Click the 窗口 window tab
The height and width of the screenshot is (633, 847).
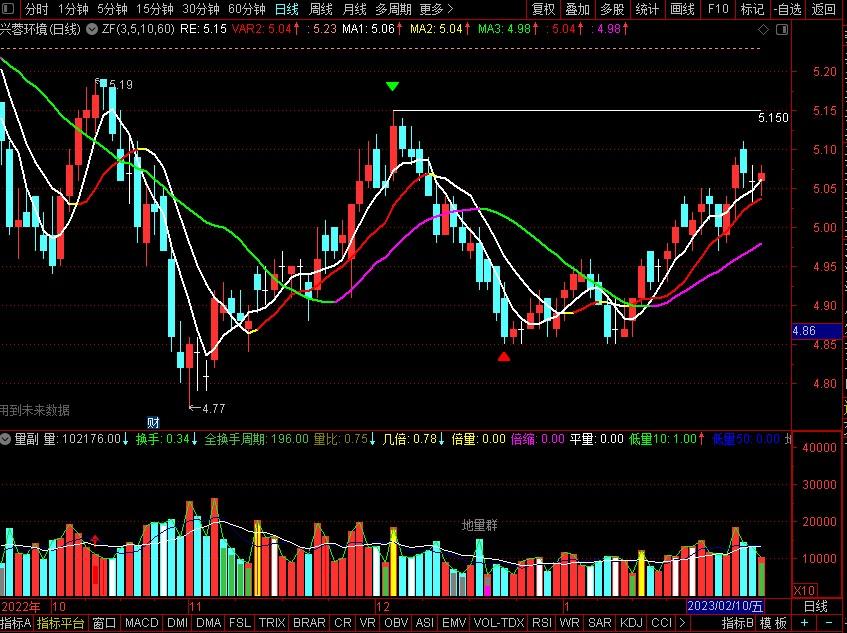point(104,623)
